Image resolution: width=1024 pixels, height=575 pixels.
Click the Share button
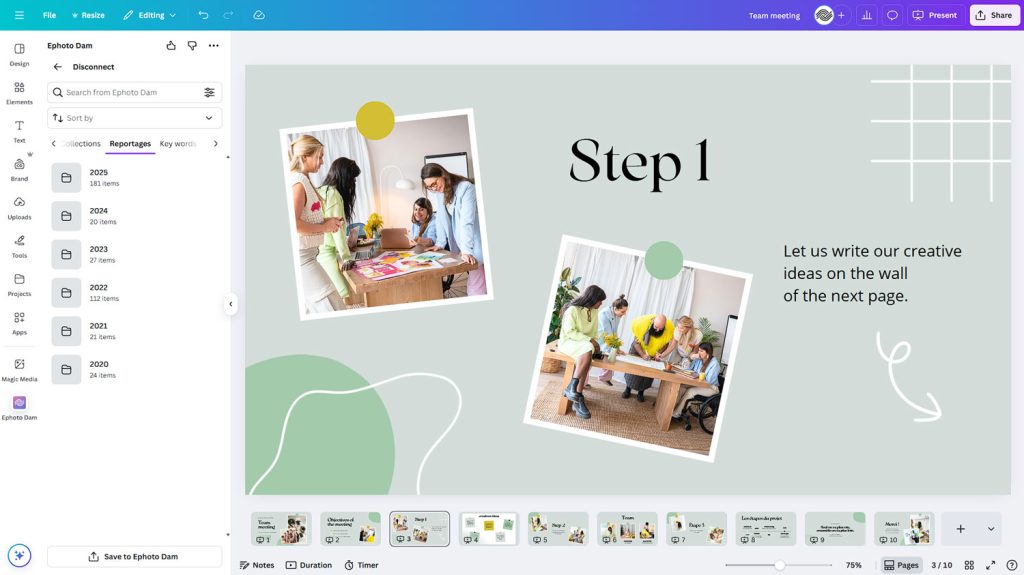(993, 15)
